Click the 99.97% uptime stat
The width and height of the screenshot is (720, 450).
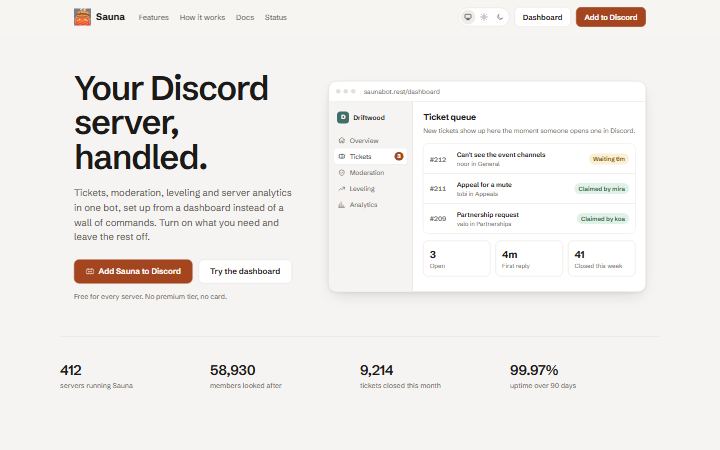pos(543,377)
